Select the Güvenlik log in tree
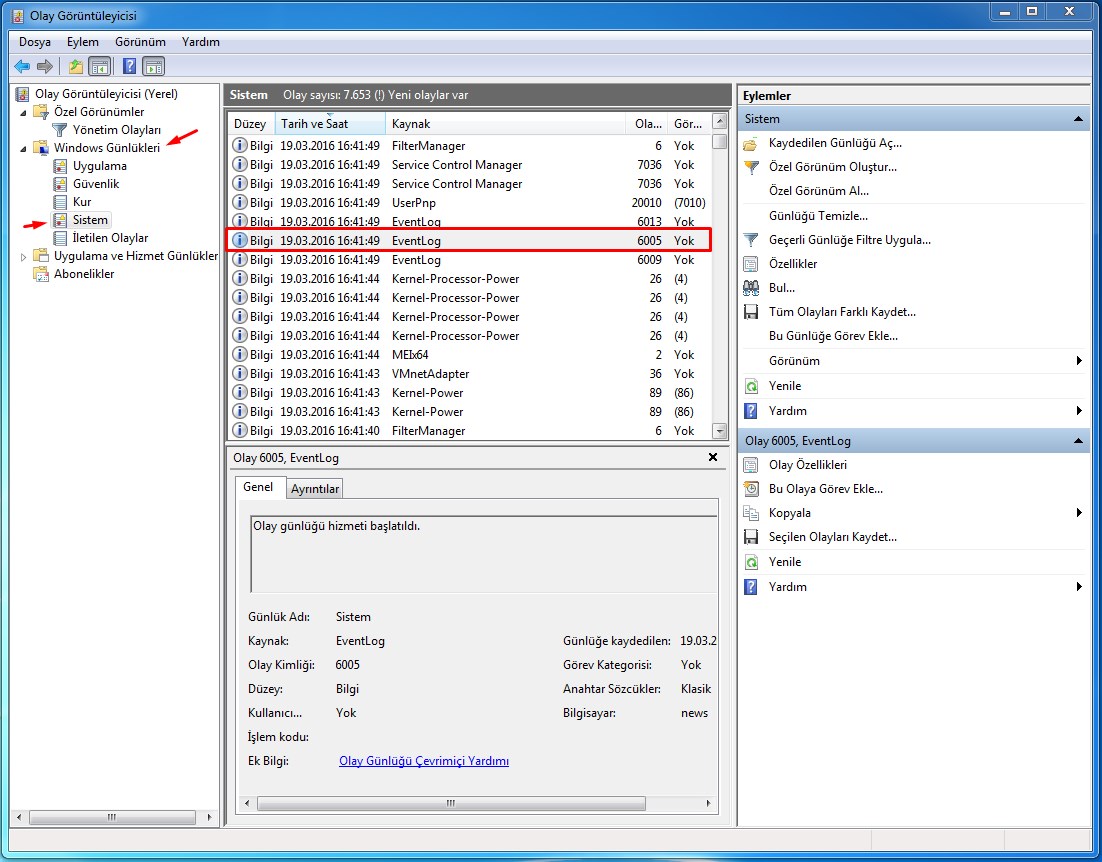 [96, 184]
